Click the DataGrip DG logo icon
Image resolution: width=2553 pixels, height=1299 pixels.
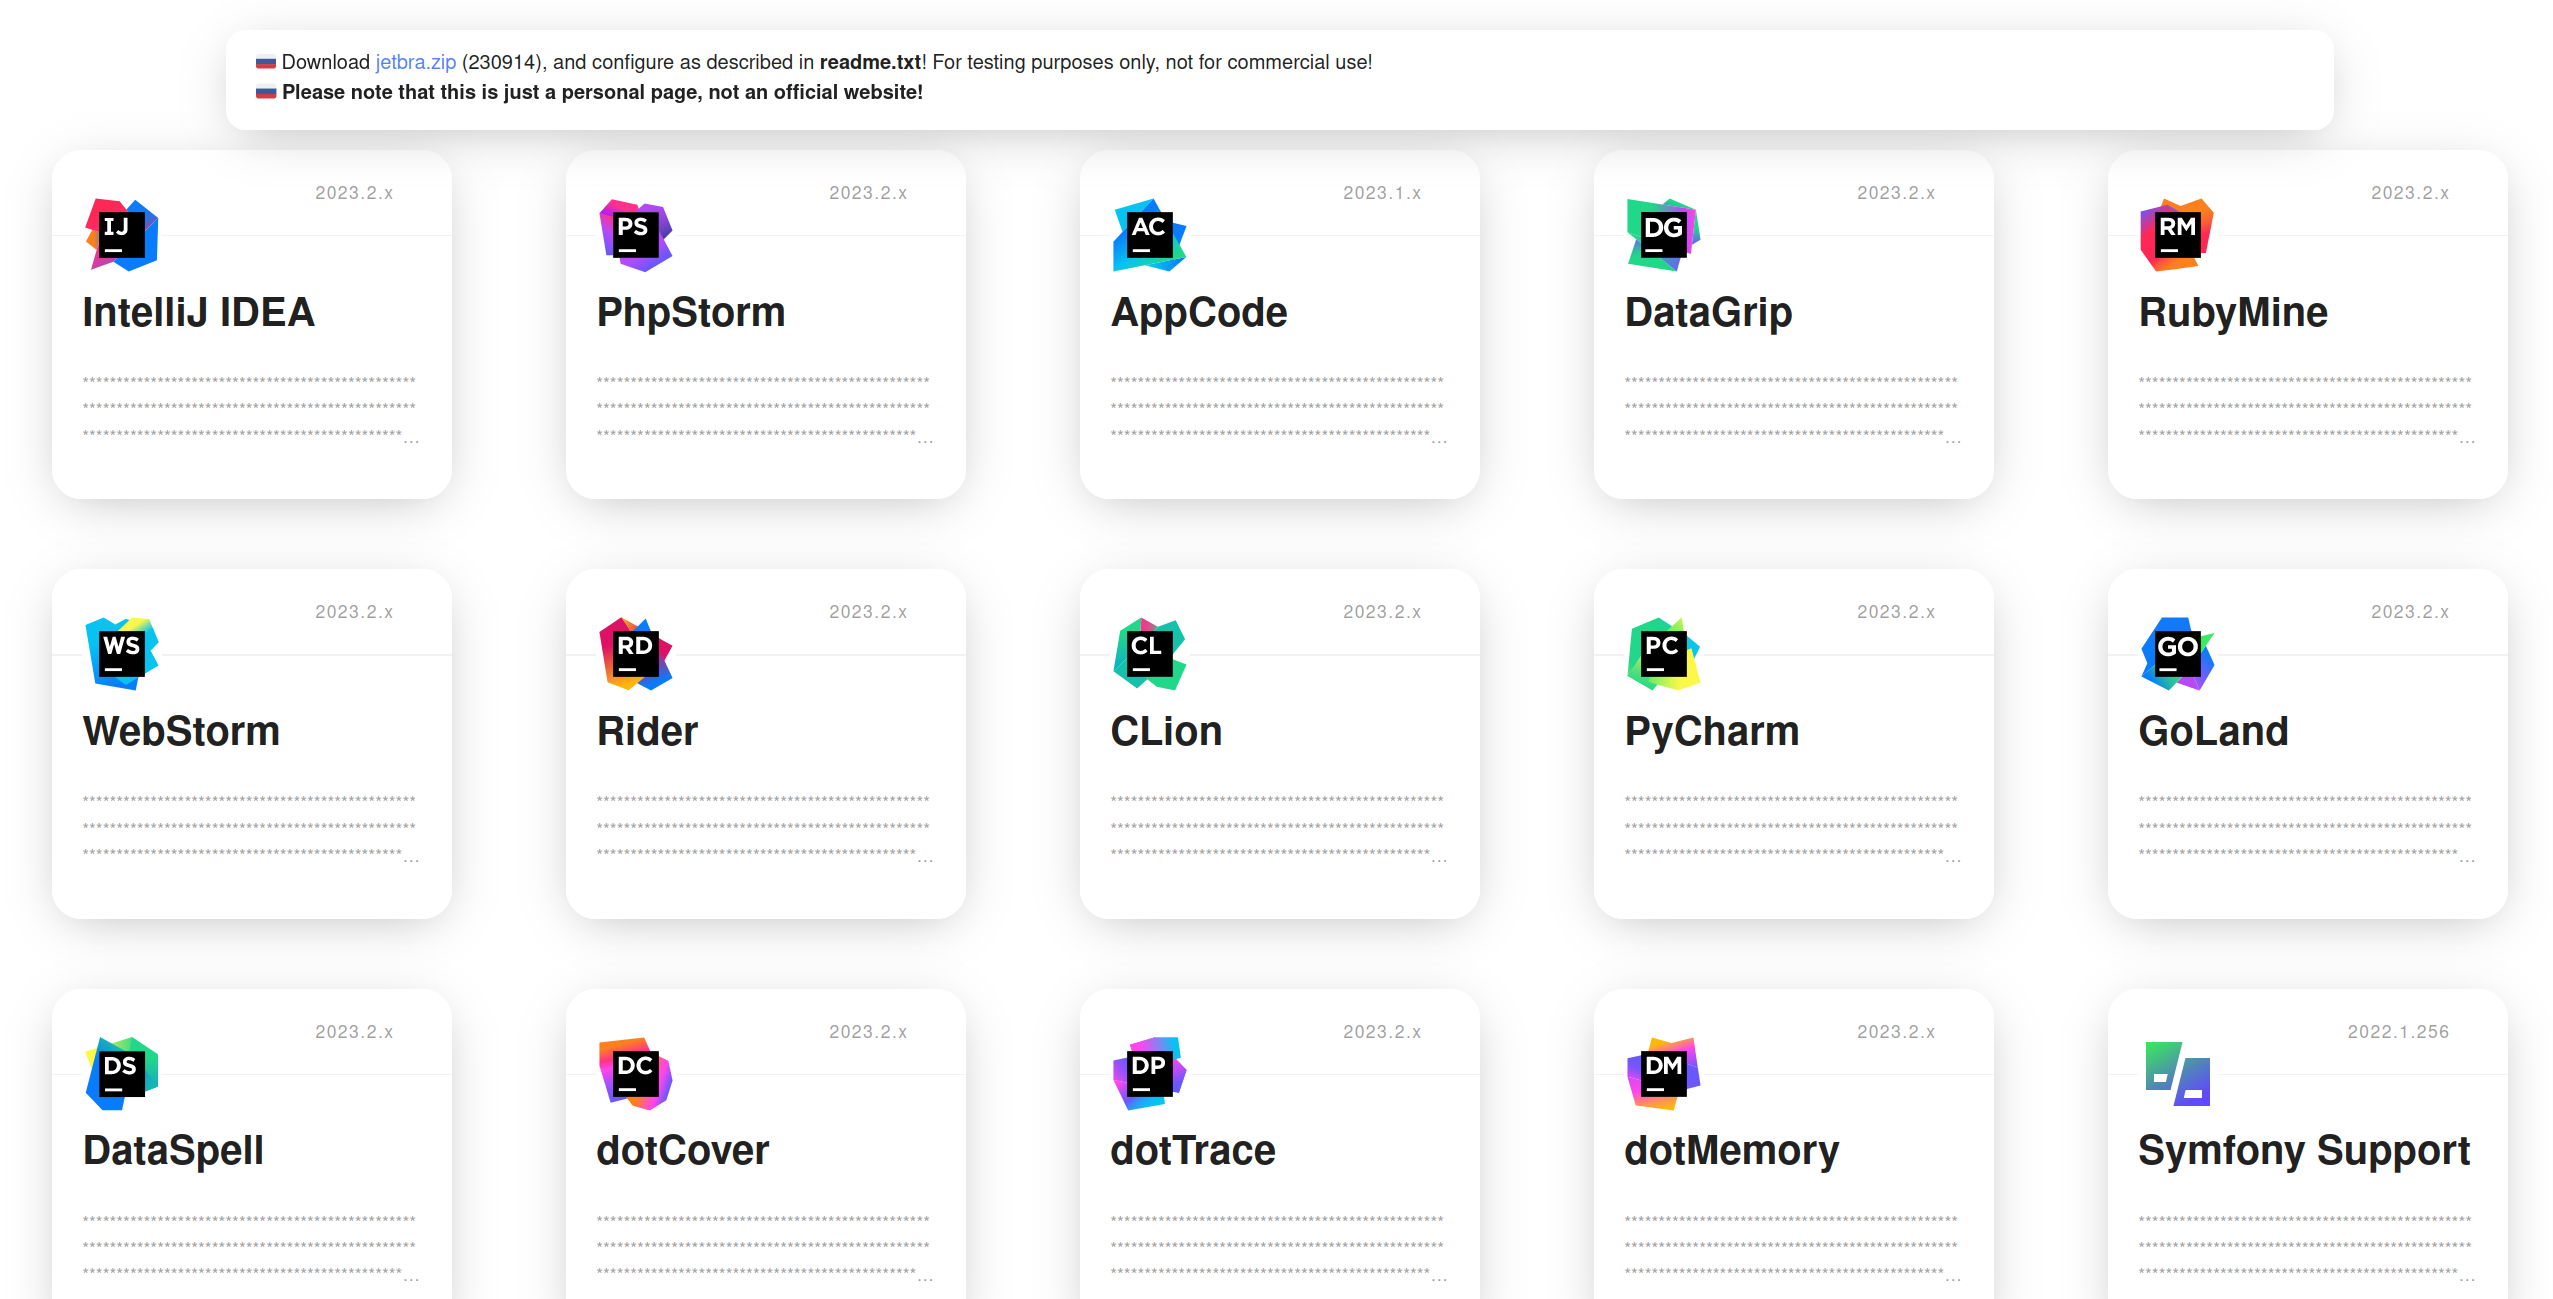pyautogui.click(x=1663, y=235)
